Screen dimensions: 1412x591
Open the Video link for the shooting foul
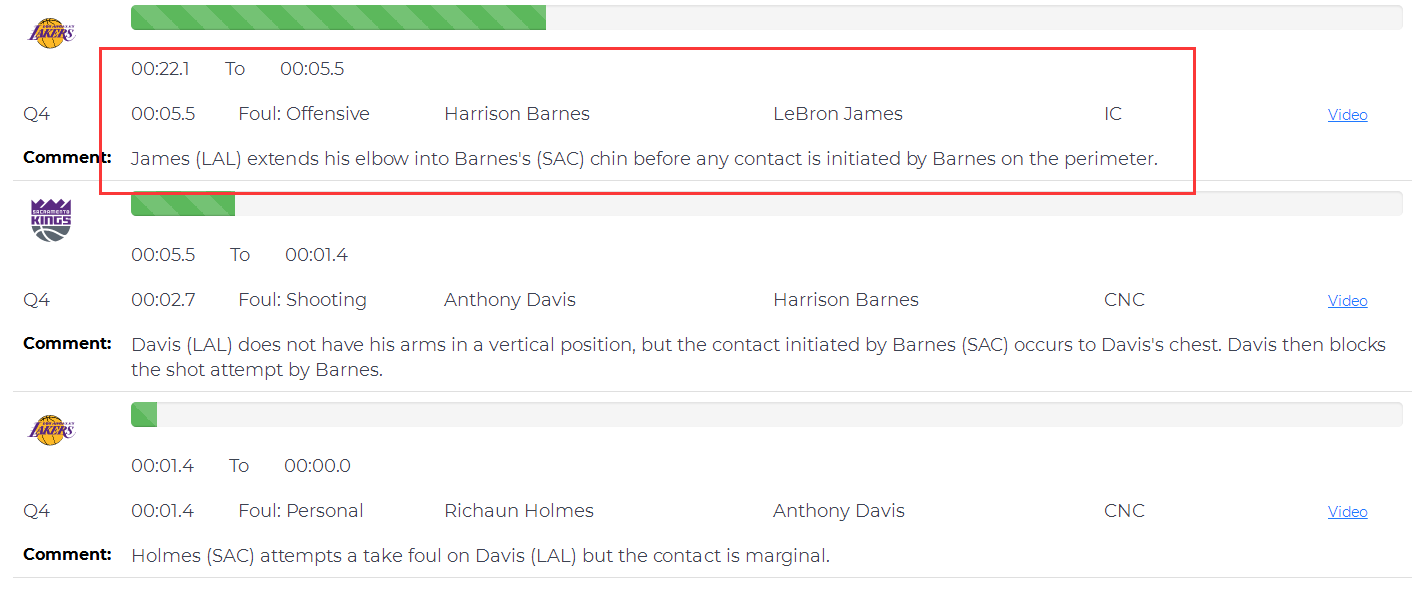(1347, 301)
